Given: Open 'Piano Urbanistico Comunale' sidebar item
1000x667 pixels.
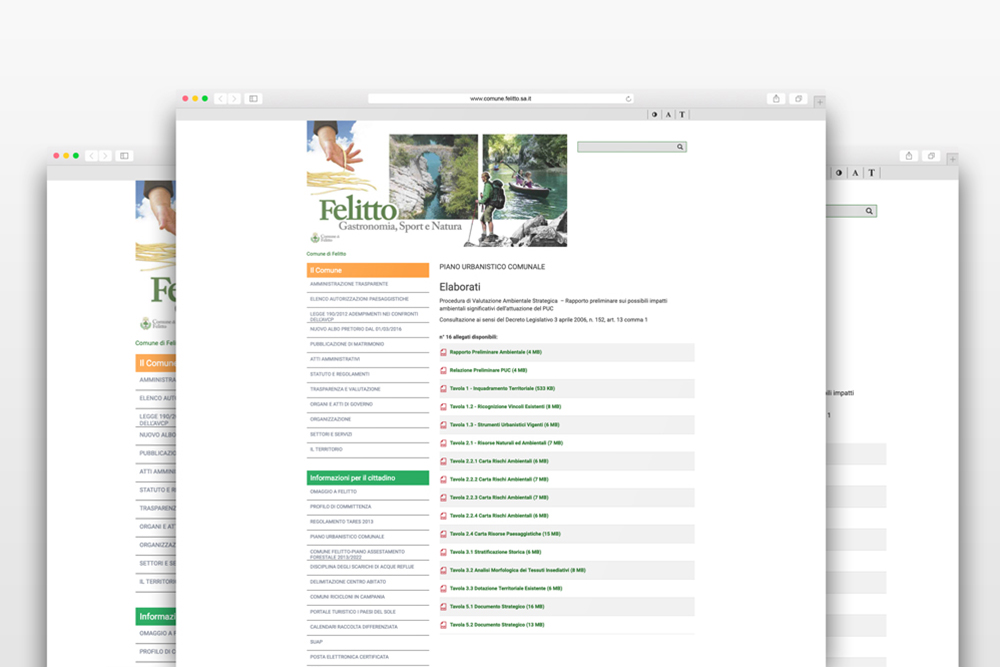Looking at the screenshot, I should (347, 537).
